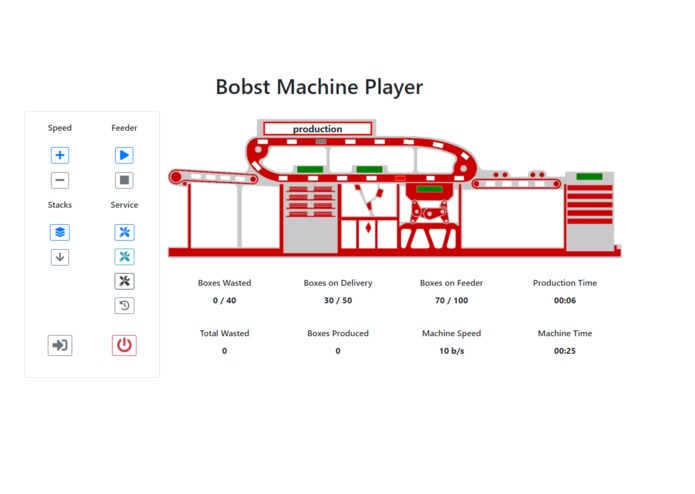
Task: Click the Bobst Machine Player title
Action: coord(319,86)
